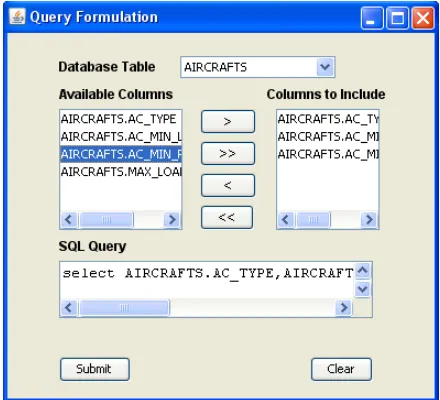Select AIRCRAFTS.AC_TYPE in Available Columns
Image resolution: width=440 pixels, height=400 pixels.
pos(121,119)
